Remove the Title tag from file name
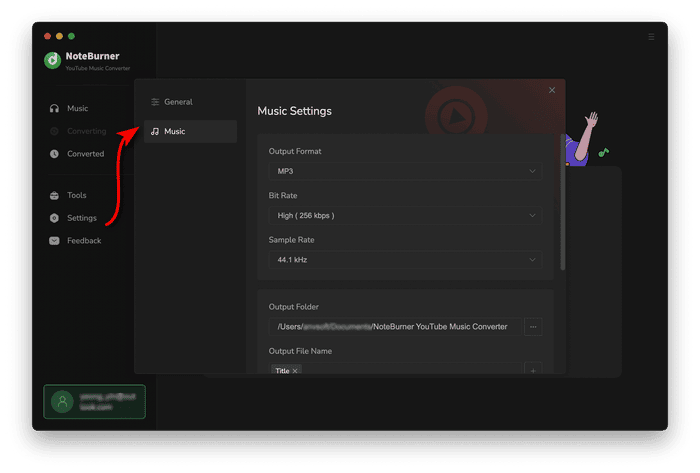Screen dimensions: 700x473 [295, 371]
